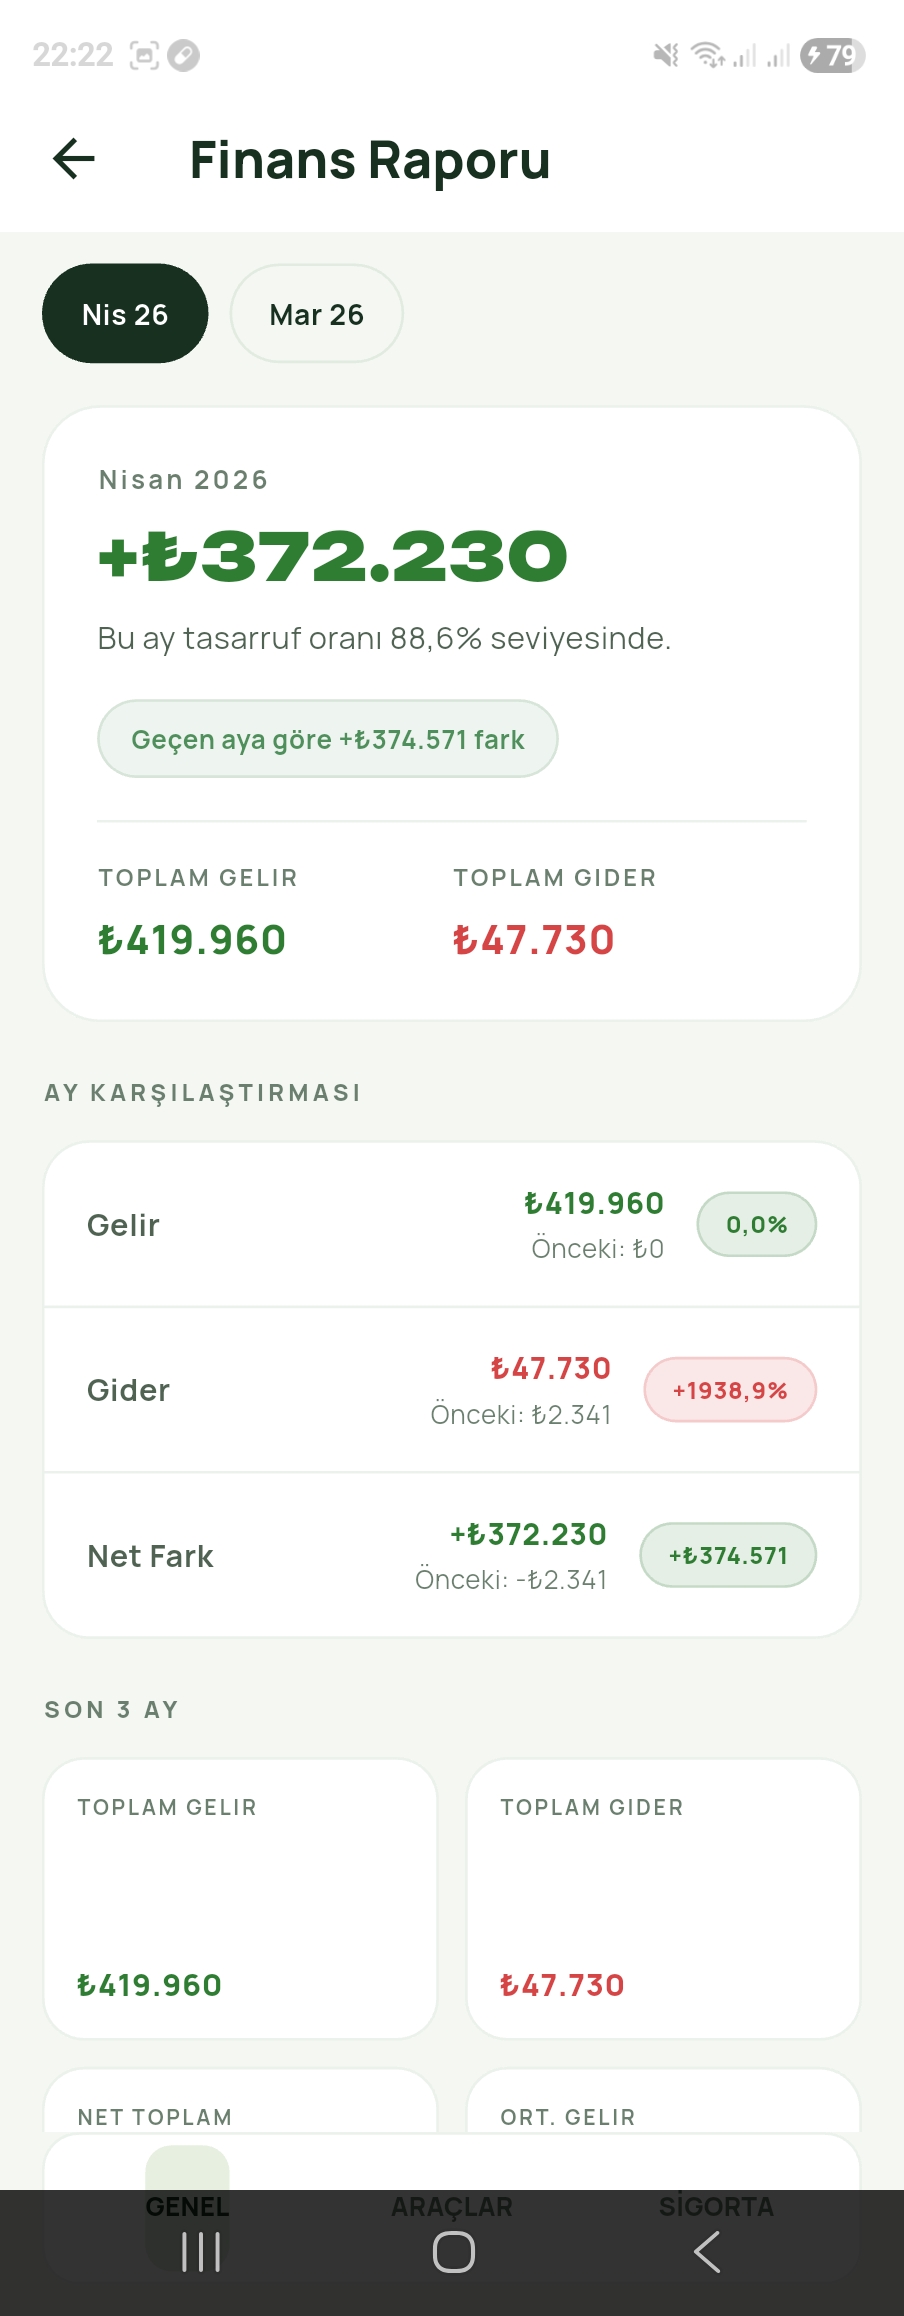Open the GENEL bottom tab
The image size is (904, 2316).
187,2206
